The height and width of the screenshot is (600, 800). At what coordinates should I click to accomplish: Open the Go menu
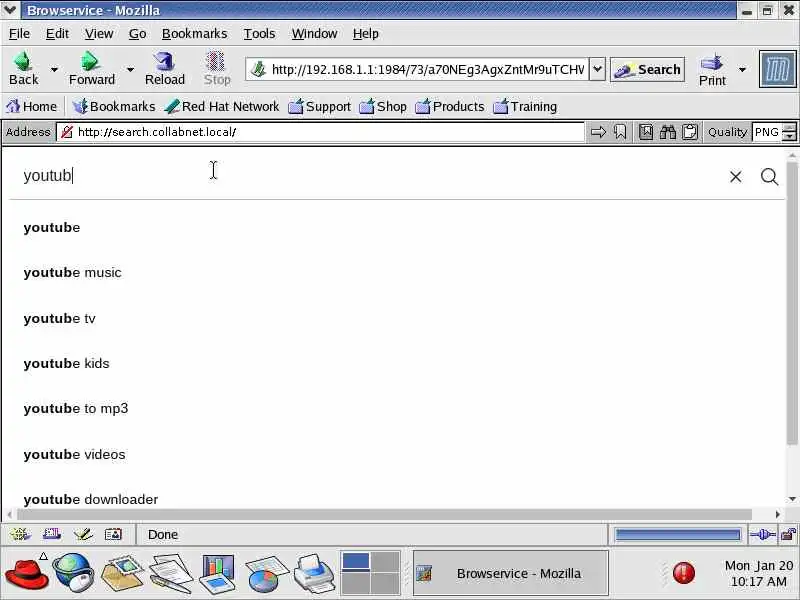(x=137, y=34)
